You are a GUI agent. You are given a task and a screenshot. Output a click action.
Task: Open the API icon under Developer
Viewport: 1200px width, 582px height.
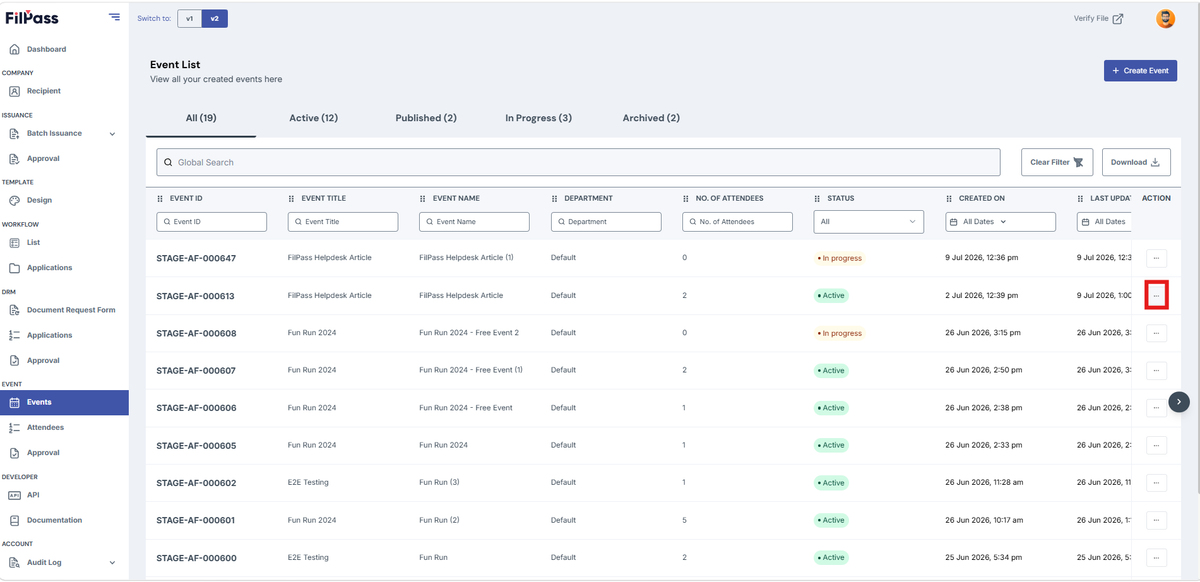coord(14,495)
